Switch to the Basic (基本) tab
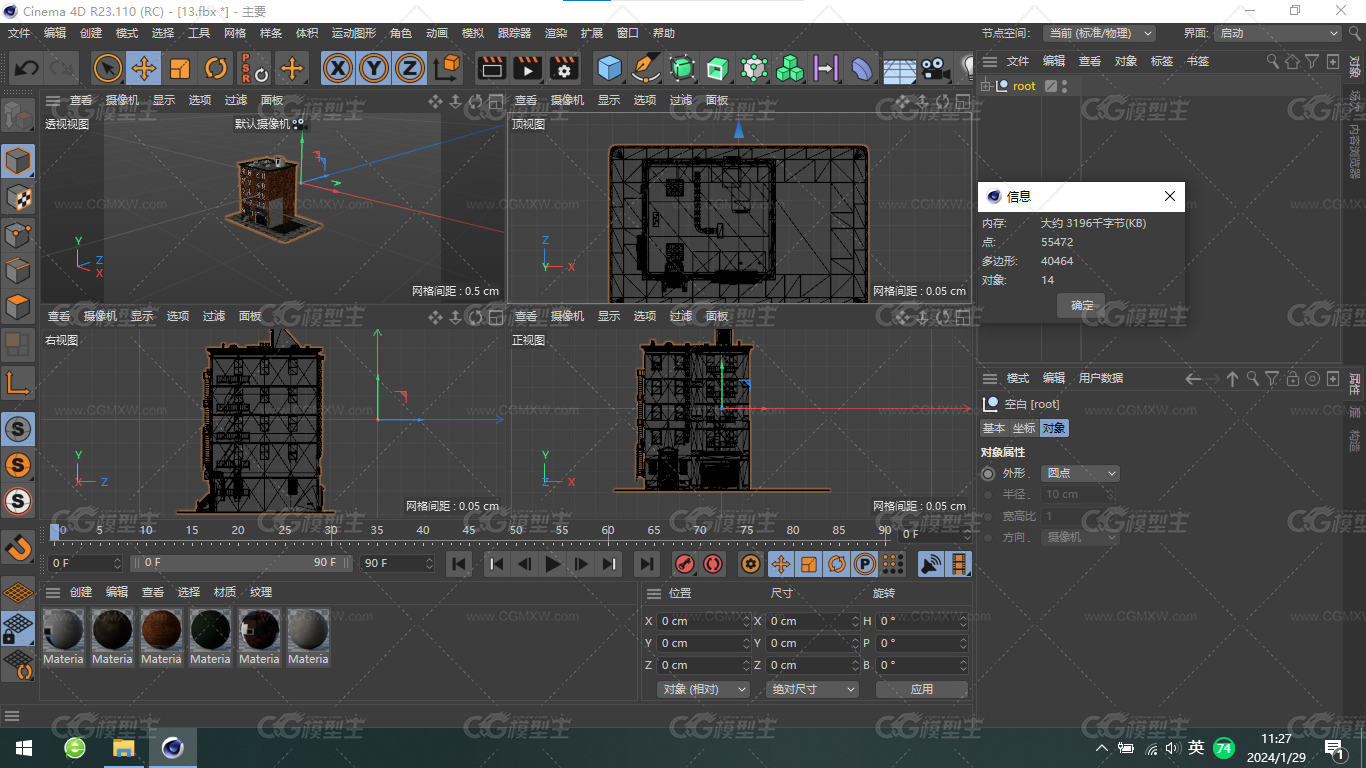 click(994, 428)
